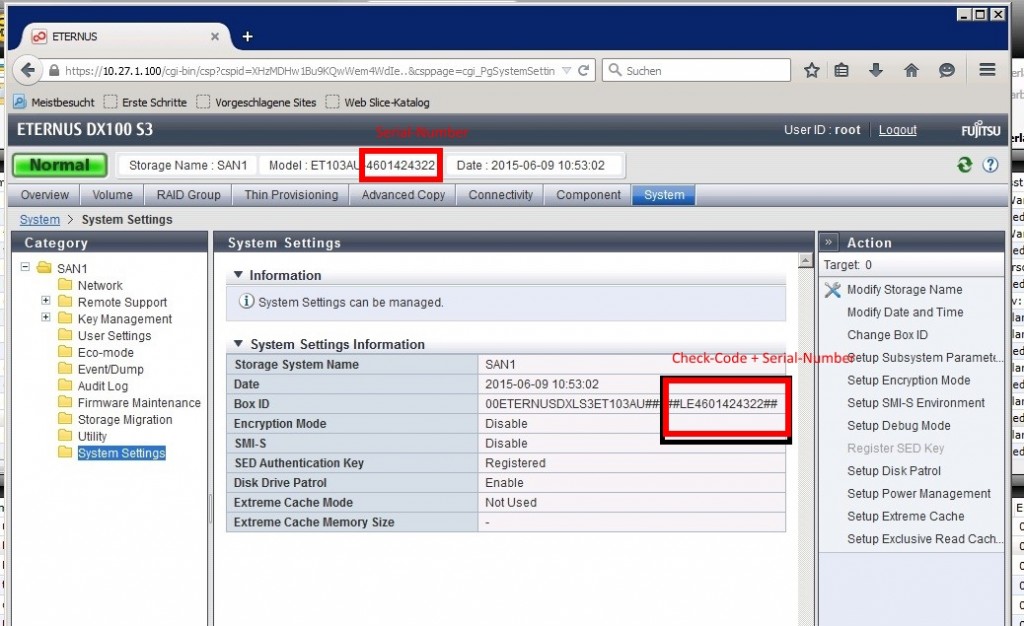Open the Component tab
The width and height of the screenshot is (1024, 626).
tap(588, 195)
